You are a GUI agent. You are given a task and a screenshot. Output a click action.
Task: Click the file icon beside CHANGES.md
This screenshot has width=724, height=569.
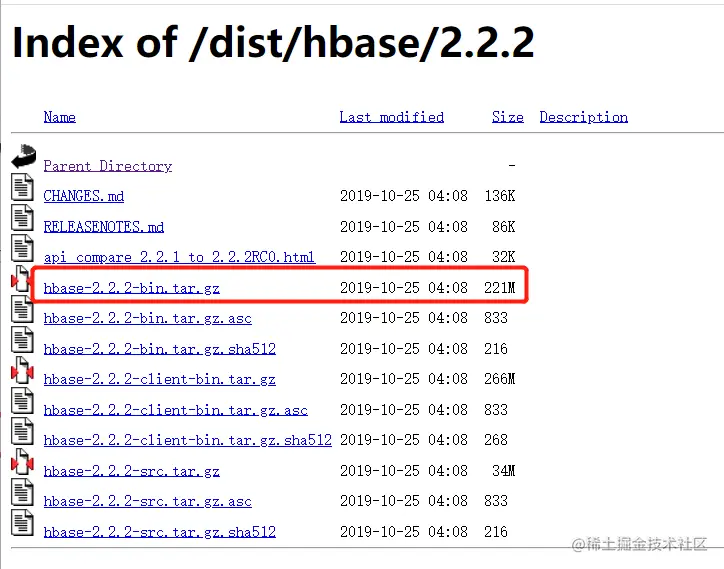point(22,187)
